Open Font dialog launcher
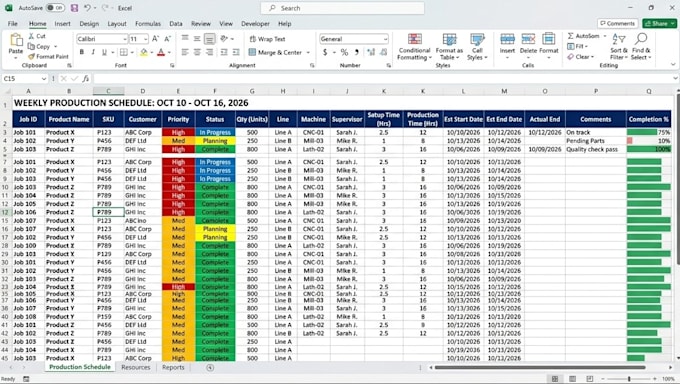The height and width of the screenshot is (384, 680). [172, 66]
